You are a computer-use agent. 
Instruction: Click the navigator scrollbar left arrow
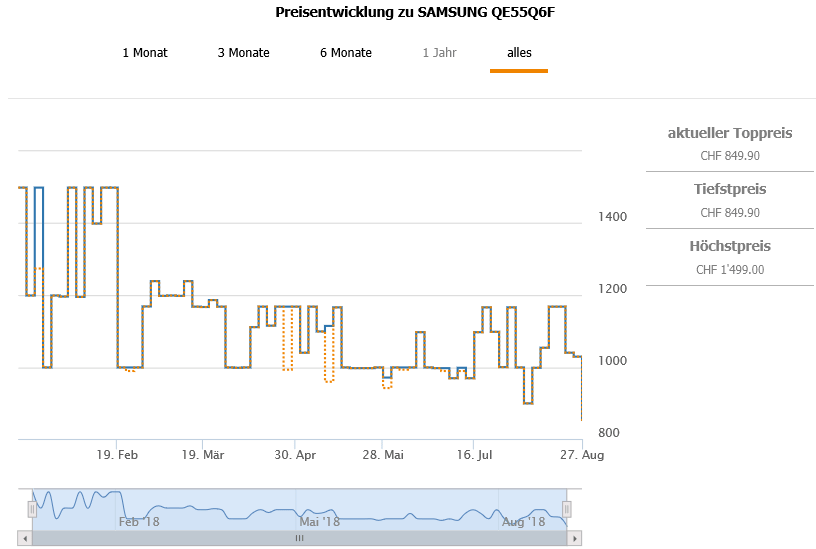pos(25,538)
